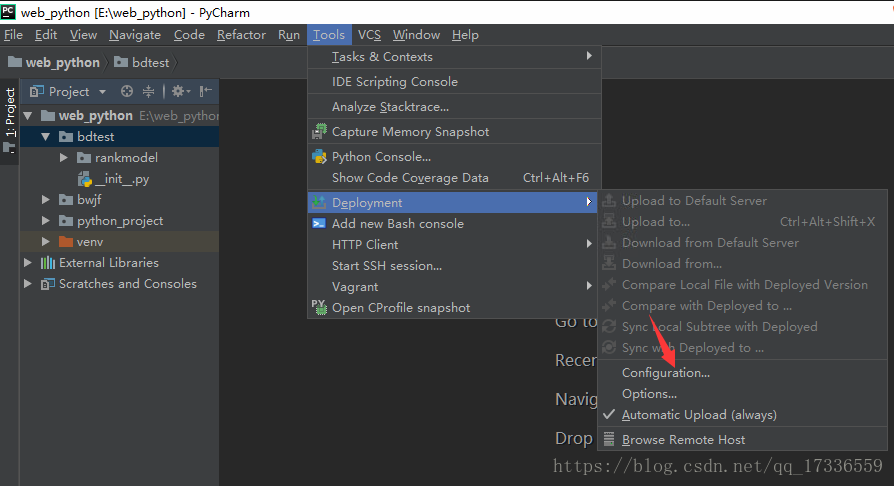
Task: Collapse the bdtest folder
Action: 46,137
